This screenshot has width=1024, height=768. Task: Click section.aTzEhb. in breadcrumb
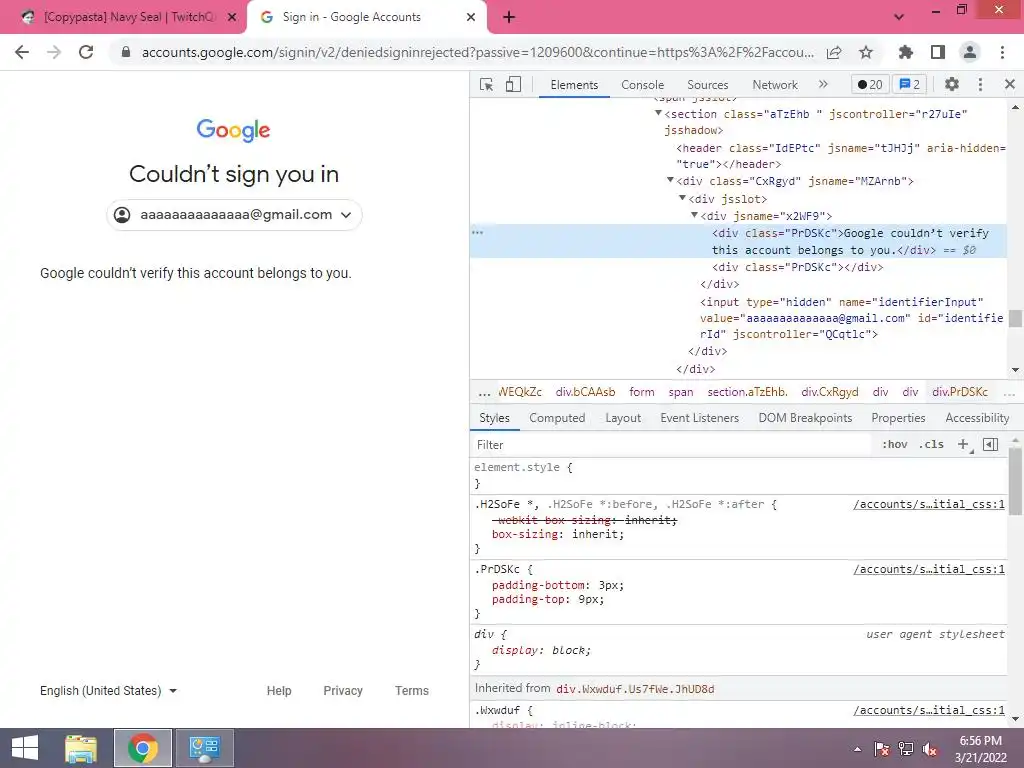(747, 392)
